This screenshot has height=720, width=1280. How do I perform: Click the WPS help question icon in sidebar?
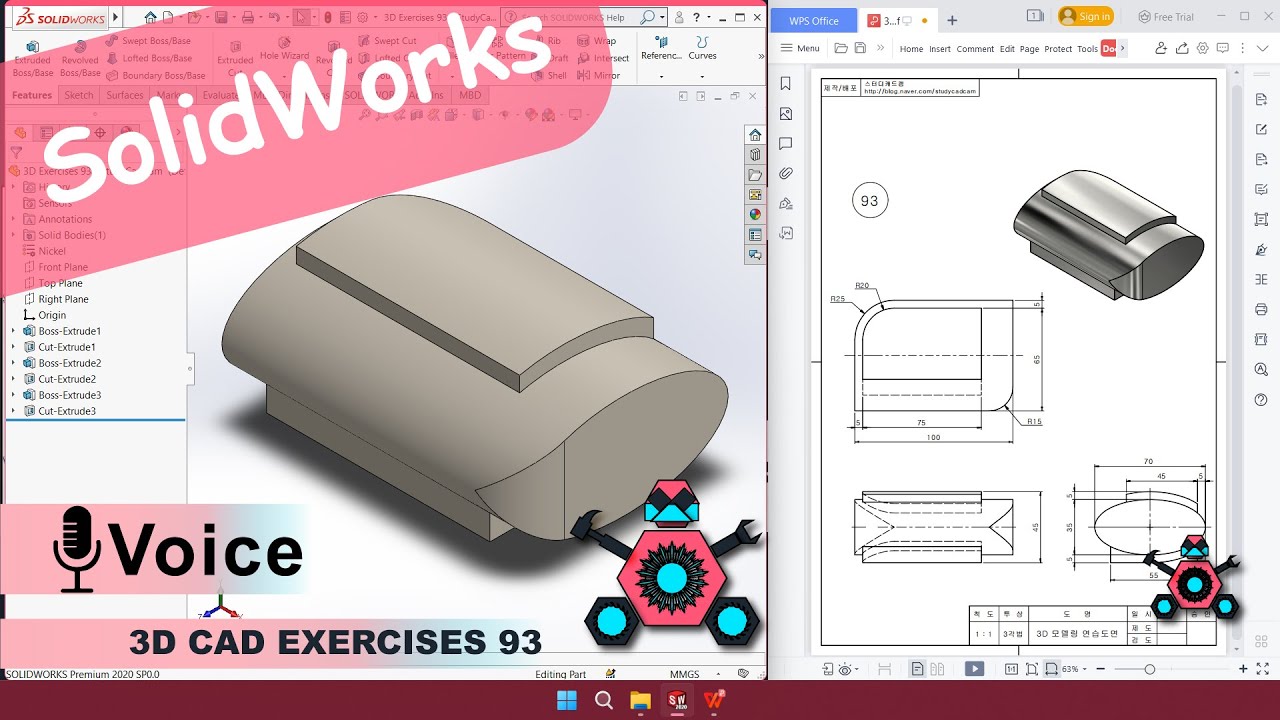[x=1261, y=400]
